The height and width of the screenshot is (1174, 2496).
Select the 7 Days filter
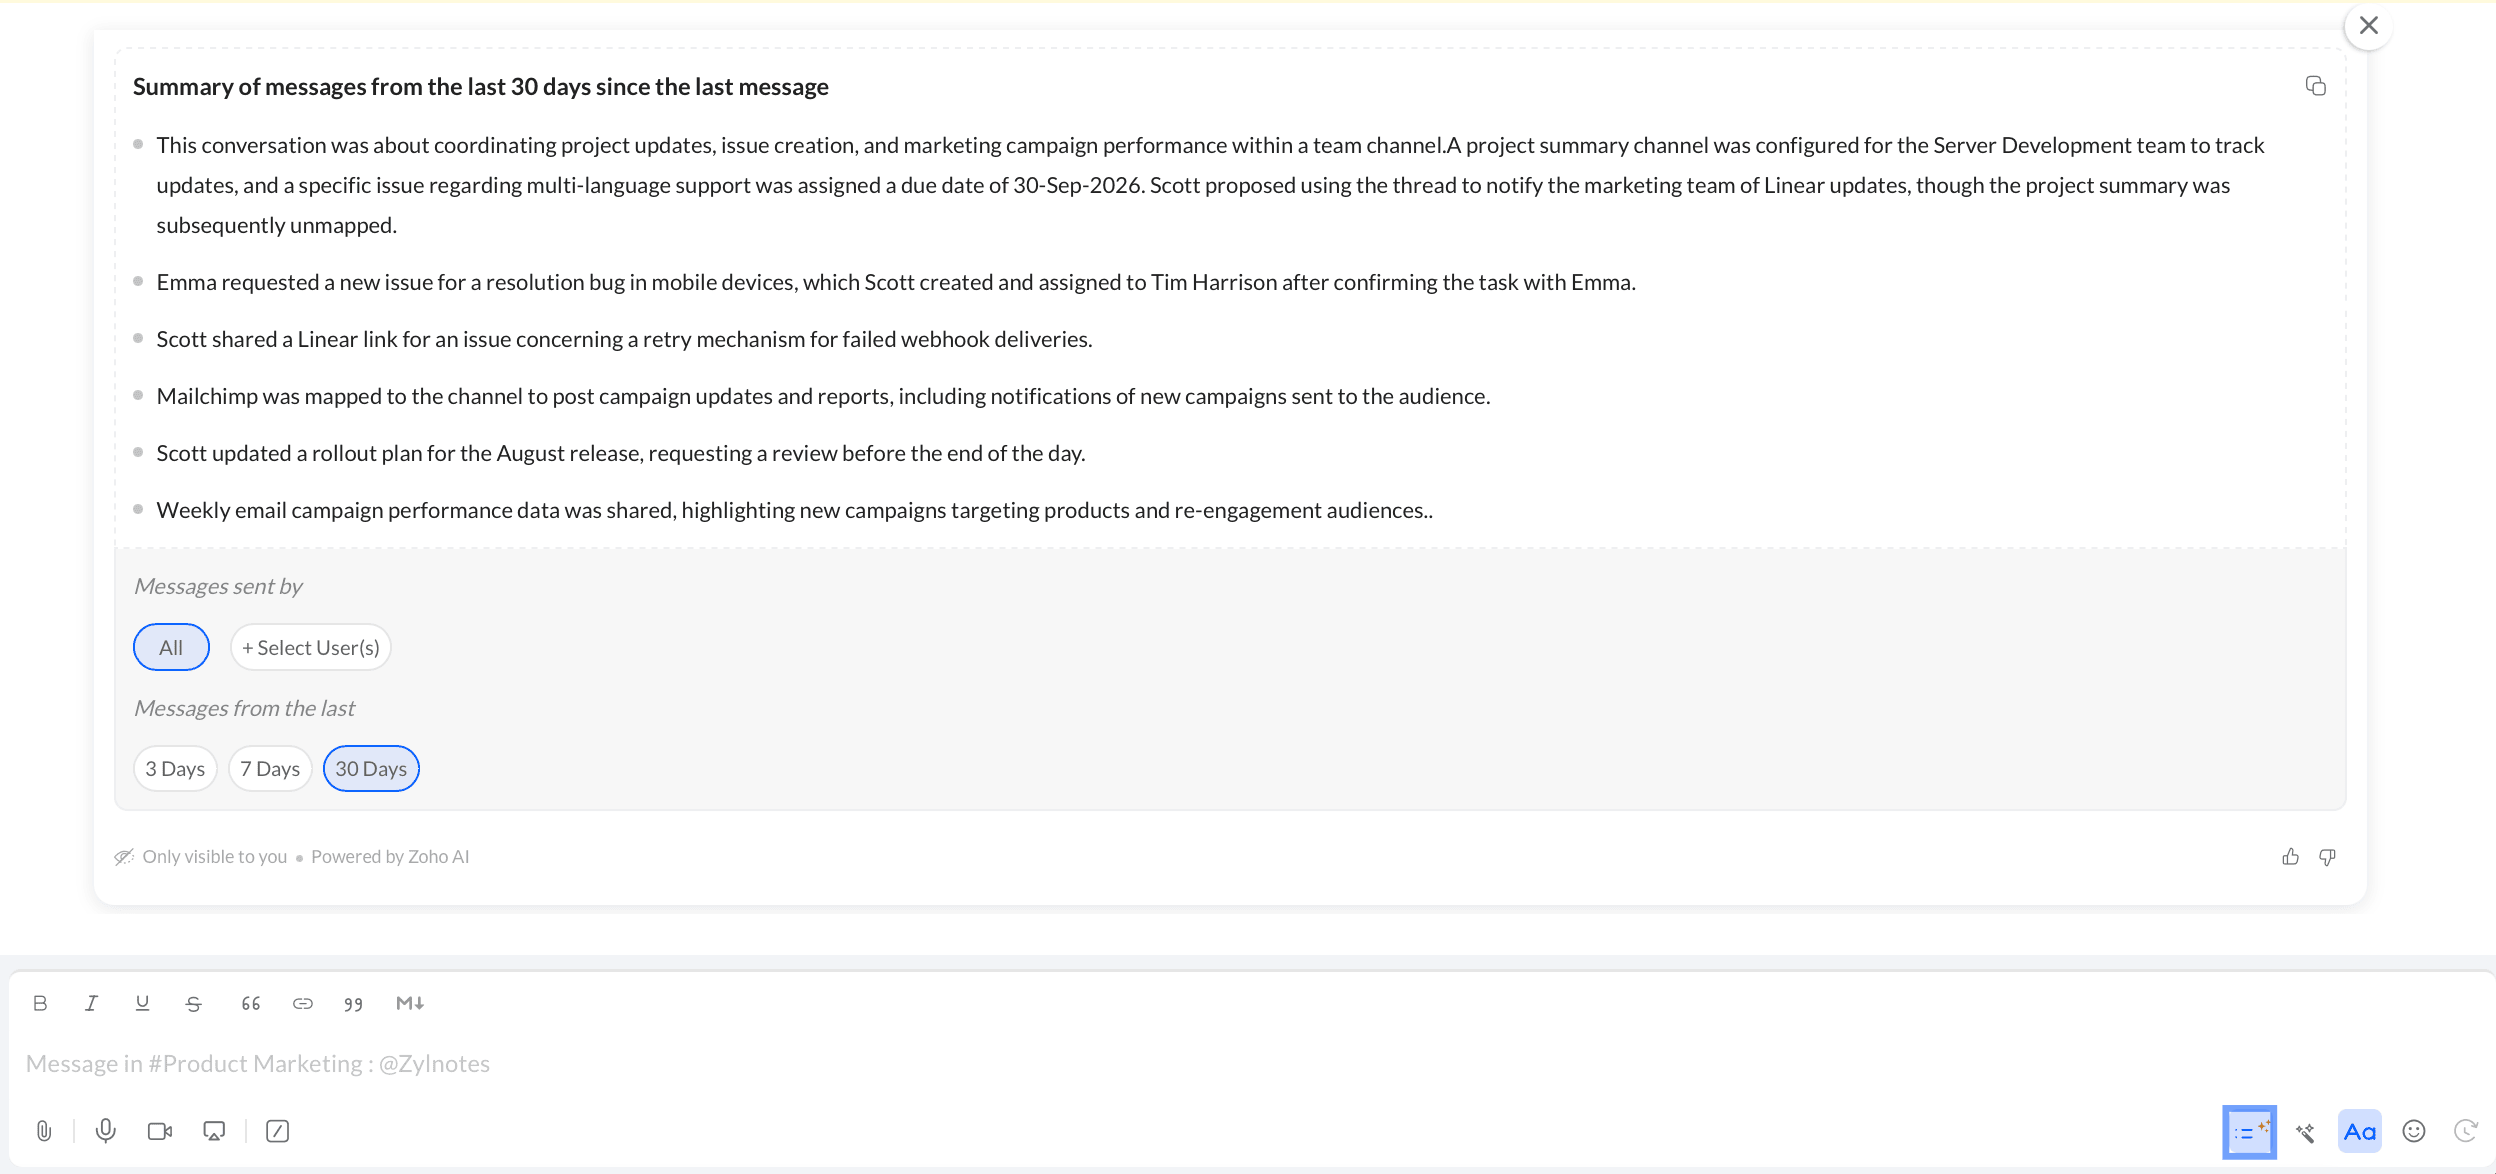pos(270,769)
